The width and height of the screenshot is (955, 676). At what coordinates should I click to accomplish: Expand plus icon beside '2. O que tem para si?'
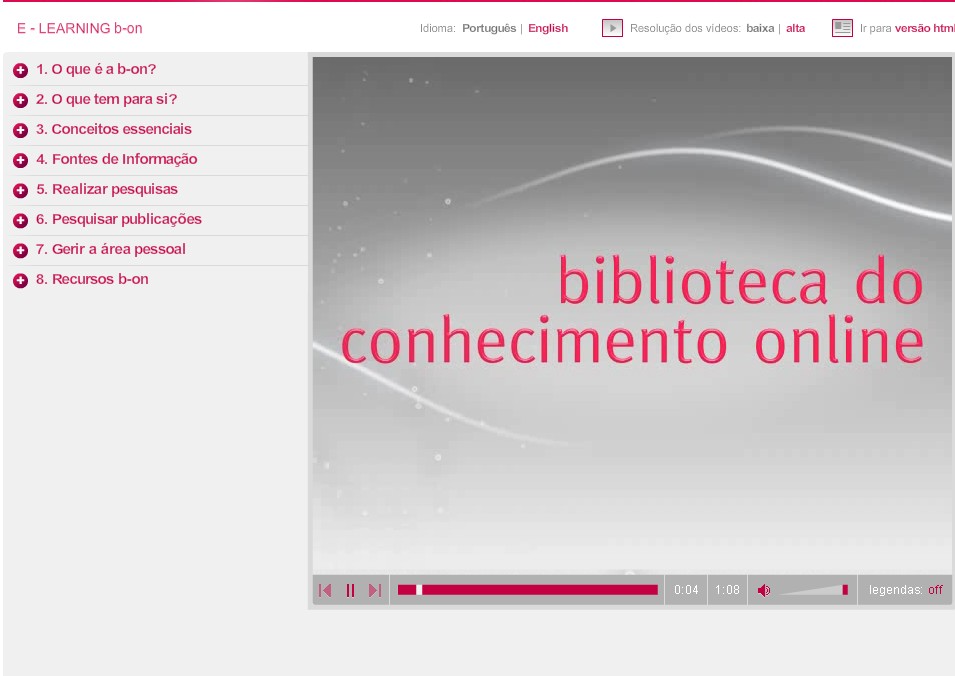(x=21, y=100)
